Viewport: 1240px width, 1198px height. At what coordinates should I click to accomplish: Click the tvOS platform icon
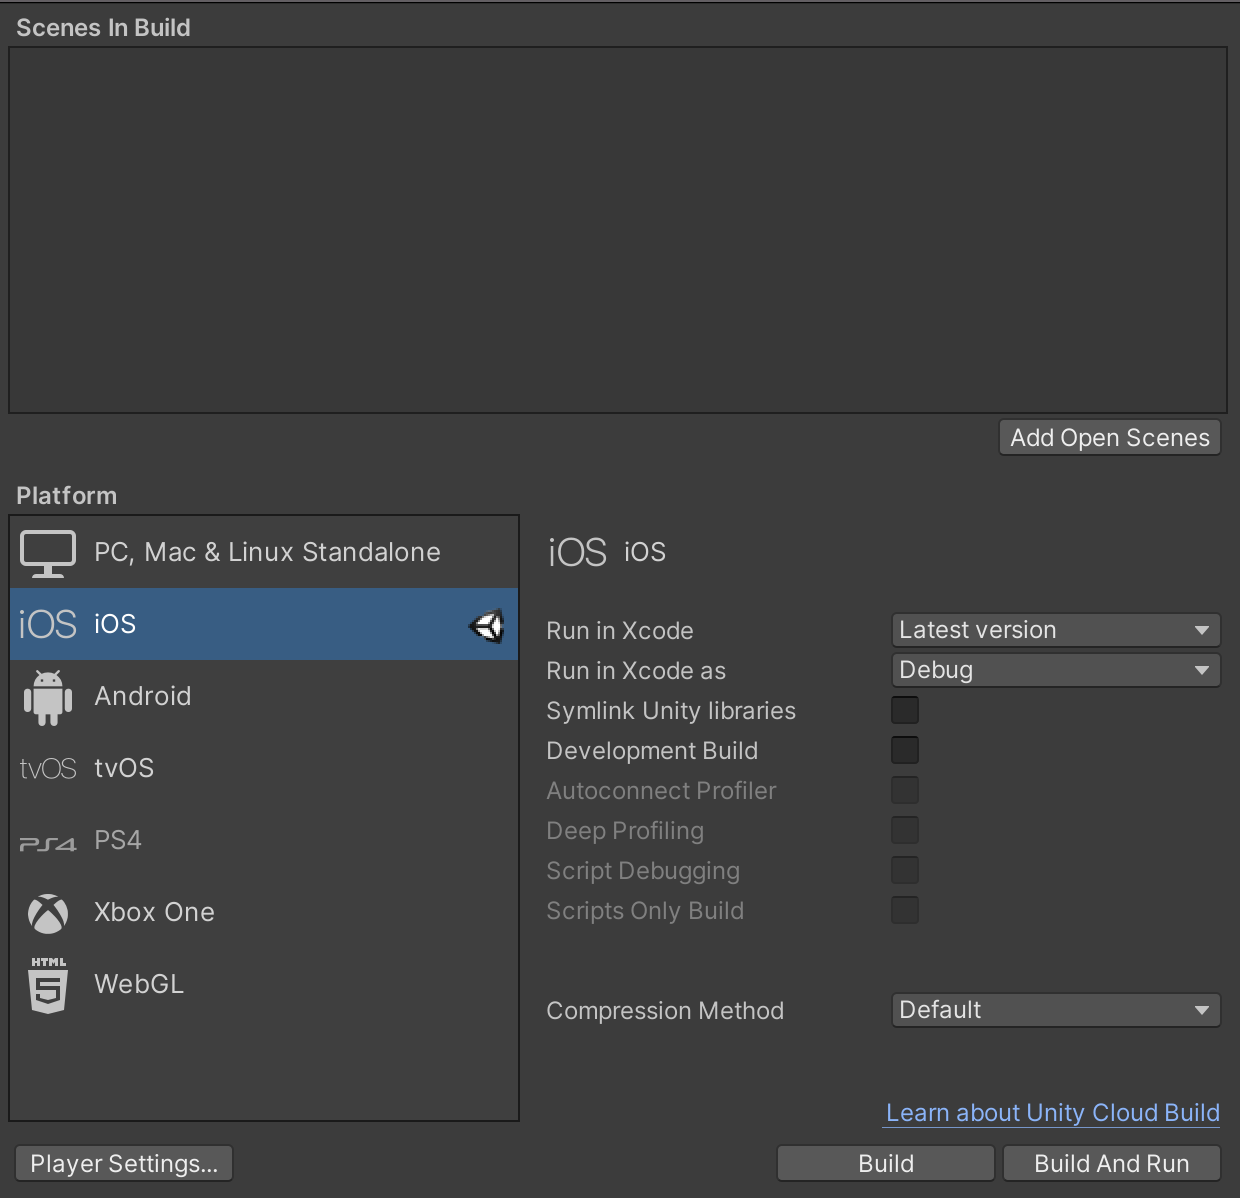48,768
